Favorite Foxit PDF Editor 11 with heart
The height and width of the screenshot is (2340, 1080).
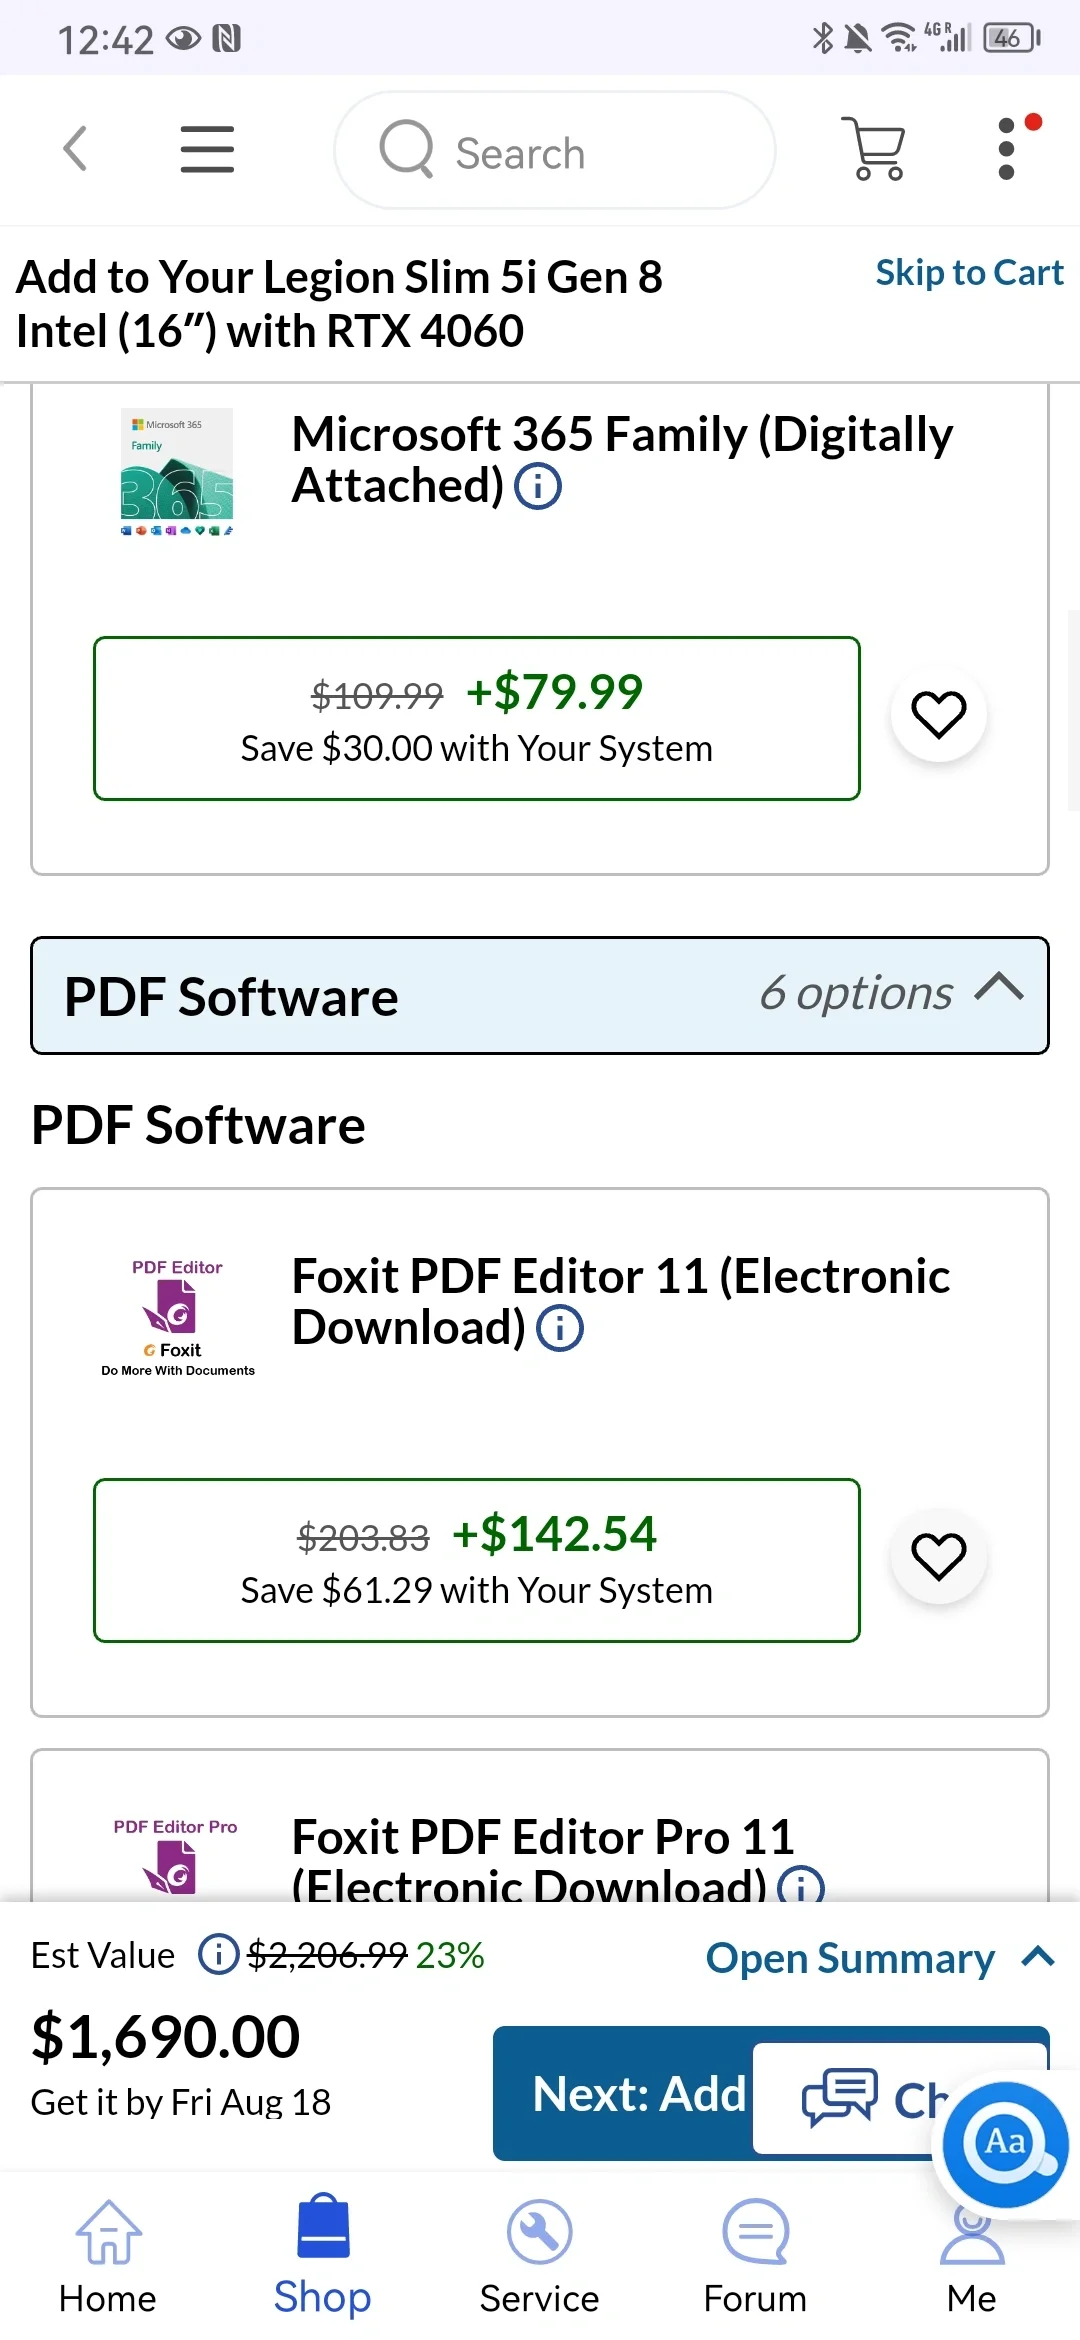(x=938, y=1557)
